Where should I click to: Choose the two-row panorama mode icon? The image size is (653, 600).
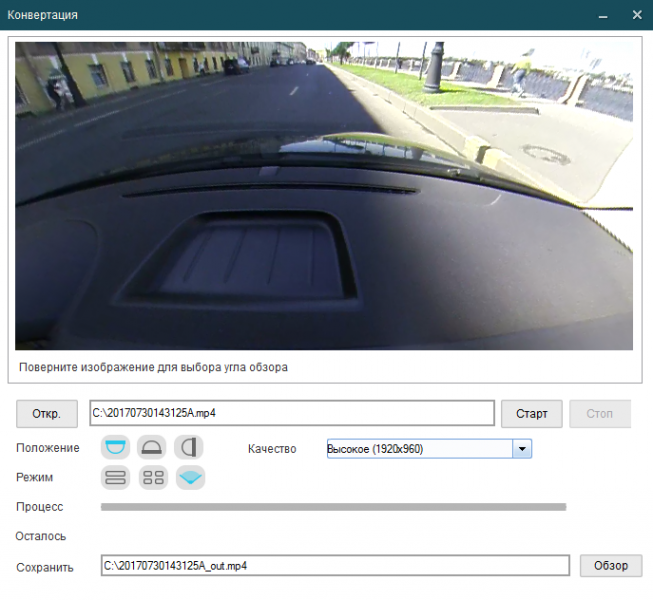click(x=115, y=477)
